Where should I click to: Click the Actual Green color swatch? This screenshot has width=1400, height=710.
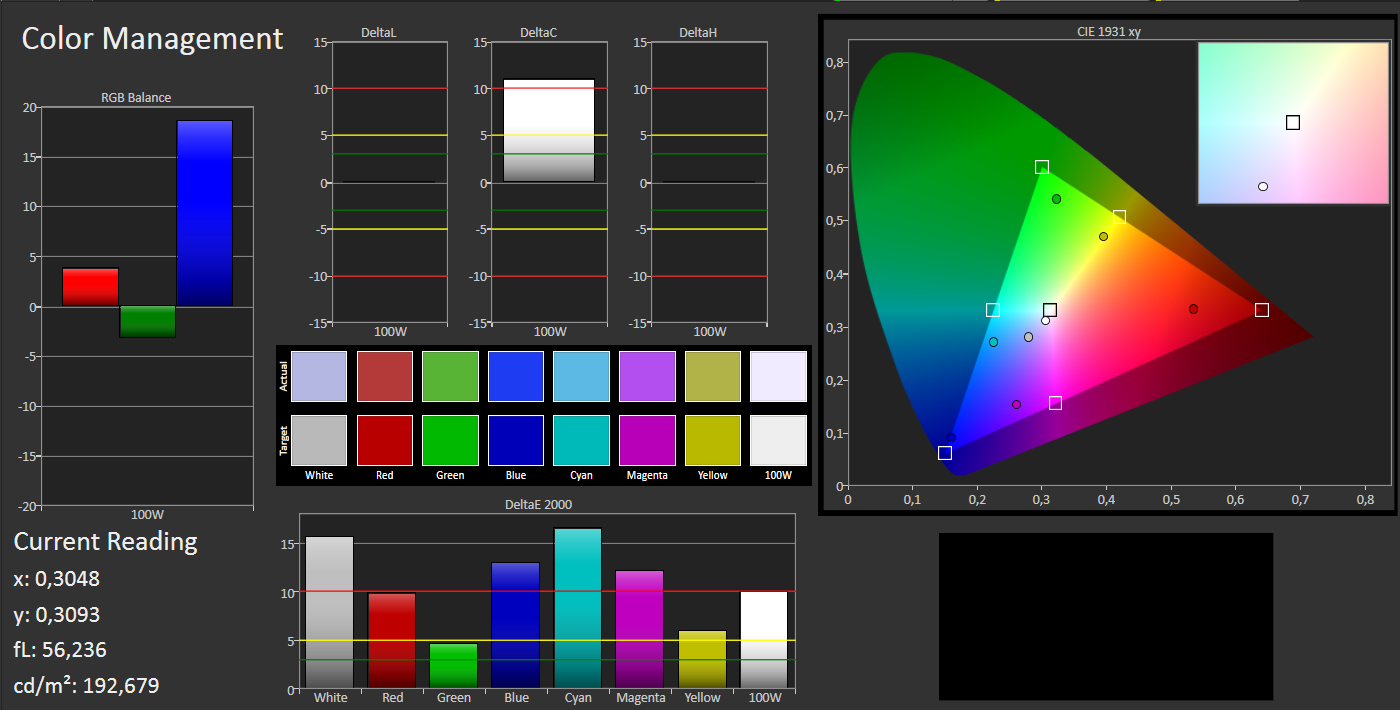coord(450,376)
